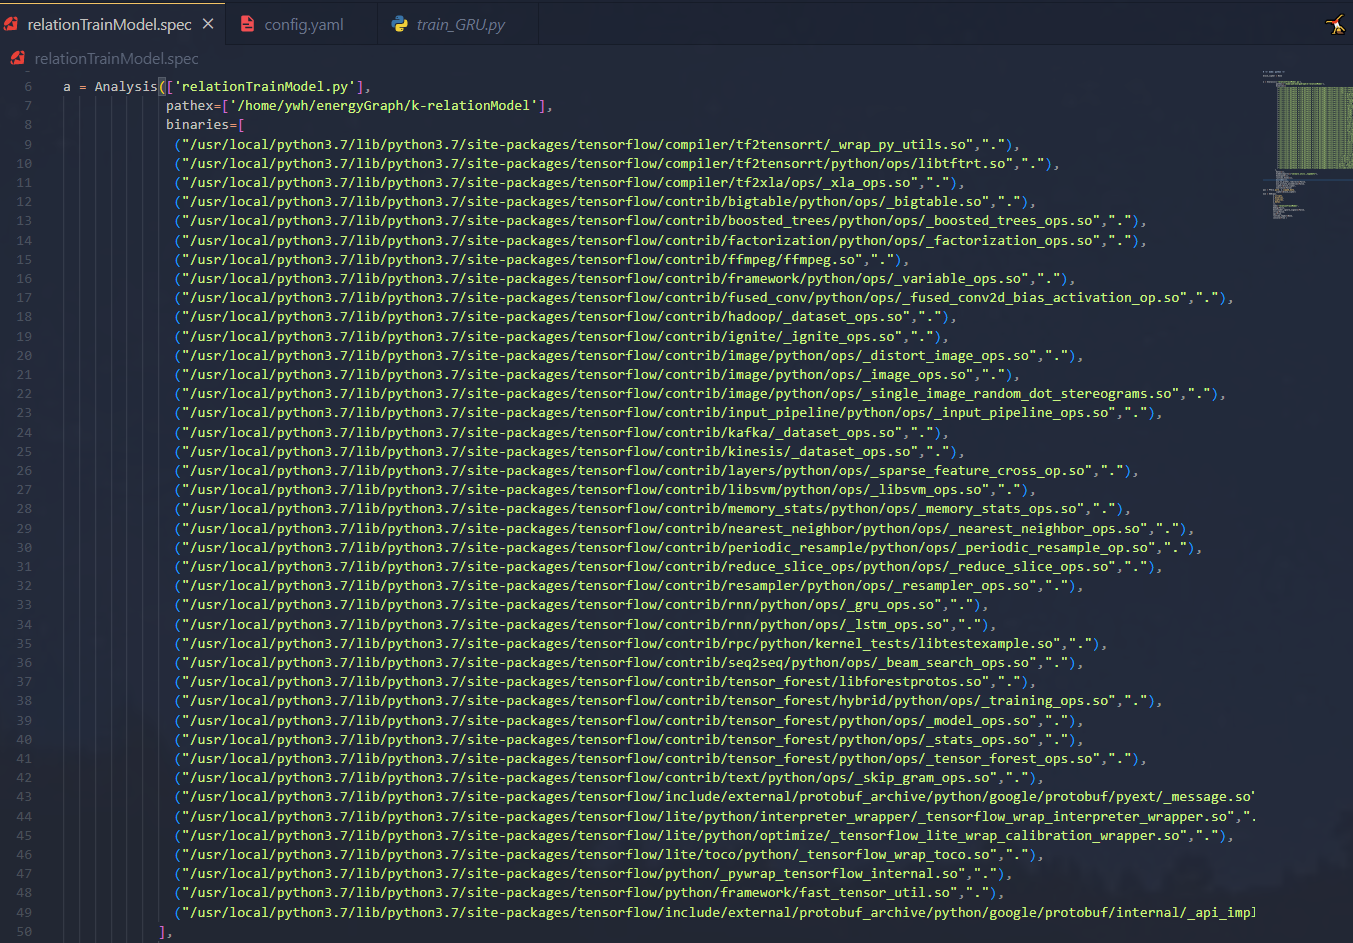Viewport: 1353px width, 943px height.
Task: Click '_ignite_ops.so' on line 19
Action: [840, 336]
